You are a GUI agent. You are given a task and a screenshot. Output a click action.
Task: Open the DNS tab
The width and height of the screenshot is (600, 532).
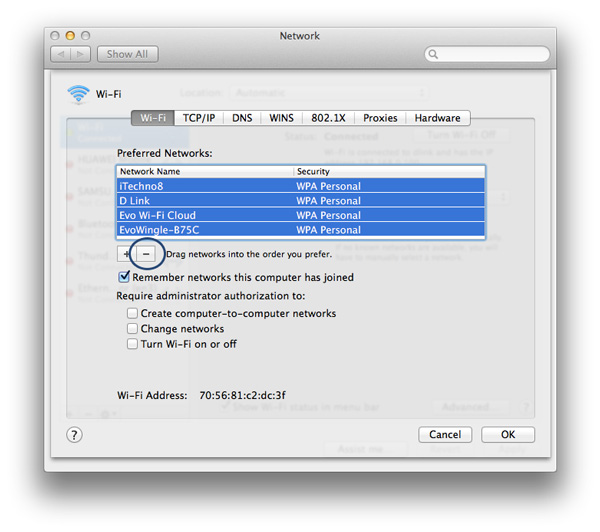pyautogui.click(x=242, y=118)
